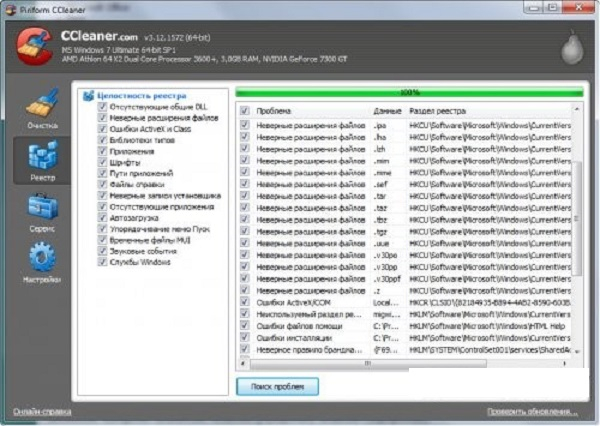Toggle the Файлы справки checkbox
Image resolution: width=600 pixels, height=426 pixels.
click(102, 184)
